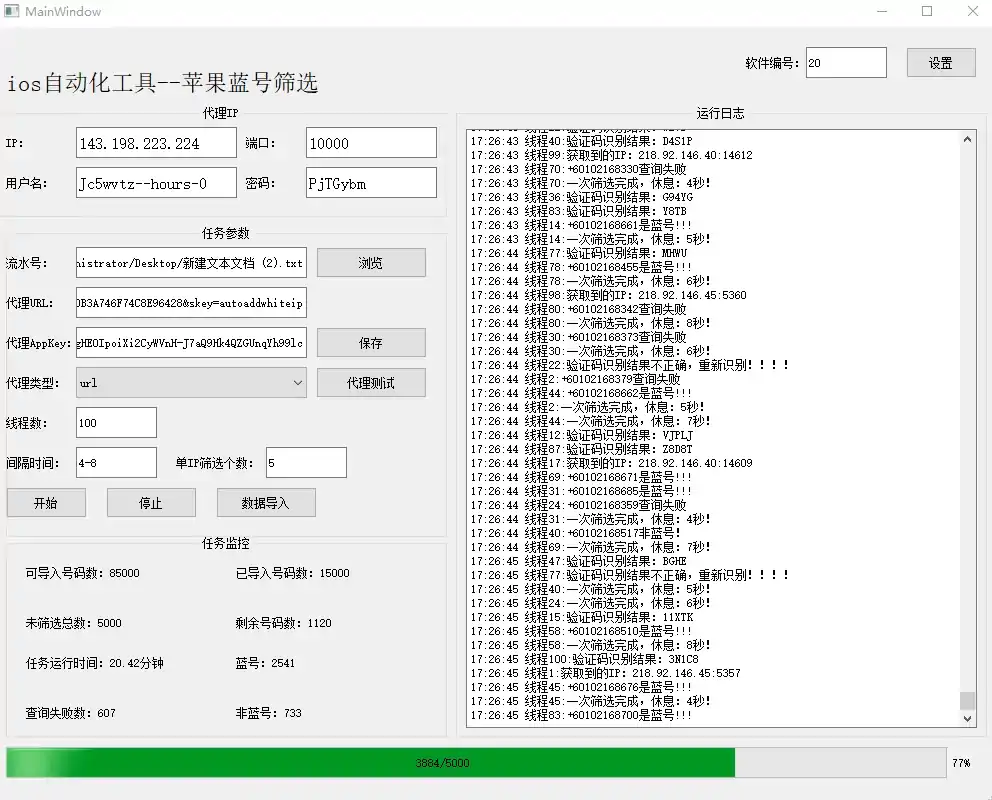992x800 pixels.
Task: Click the 设置 settings button
Action: tap(941, 63)
